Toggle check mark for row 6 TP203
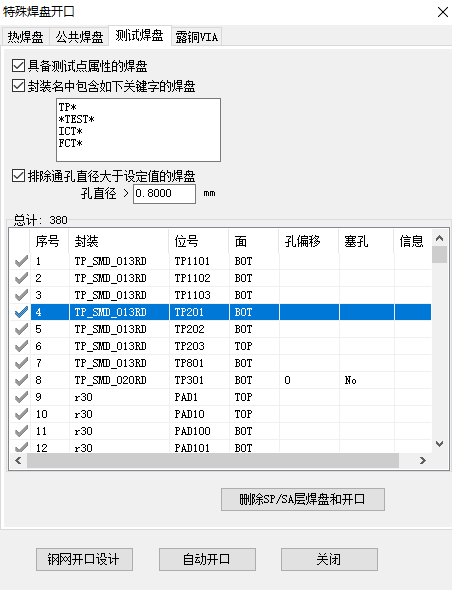452x590 pixels. click(21, 346)
